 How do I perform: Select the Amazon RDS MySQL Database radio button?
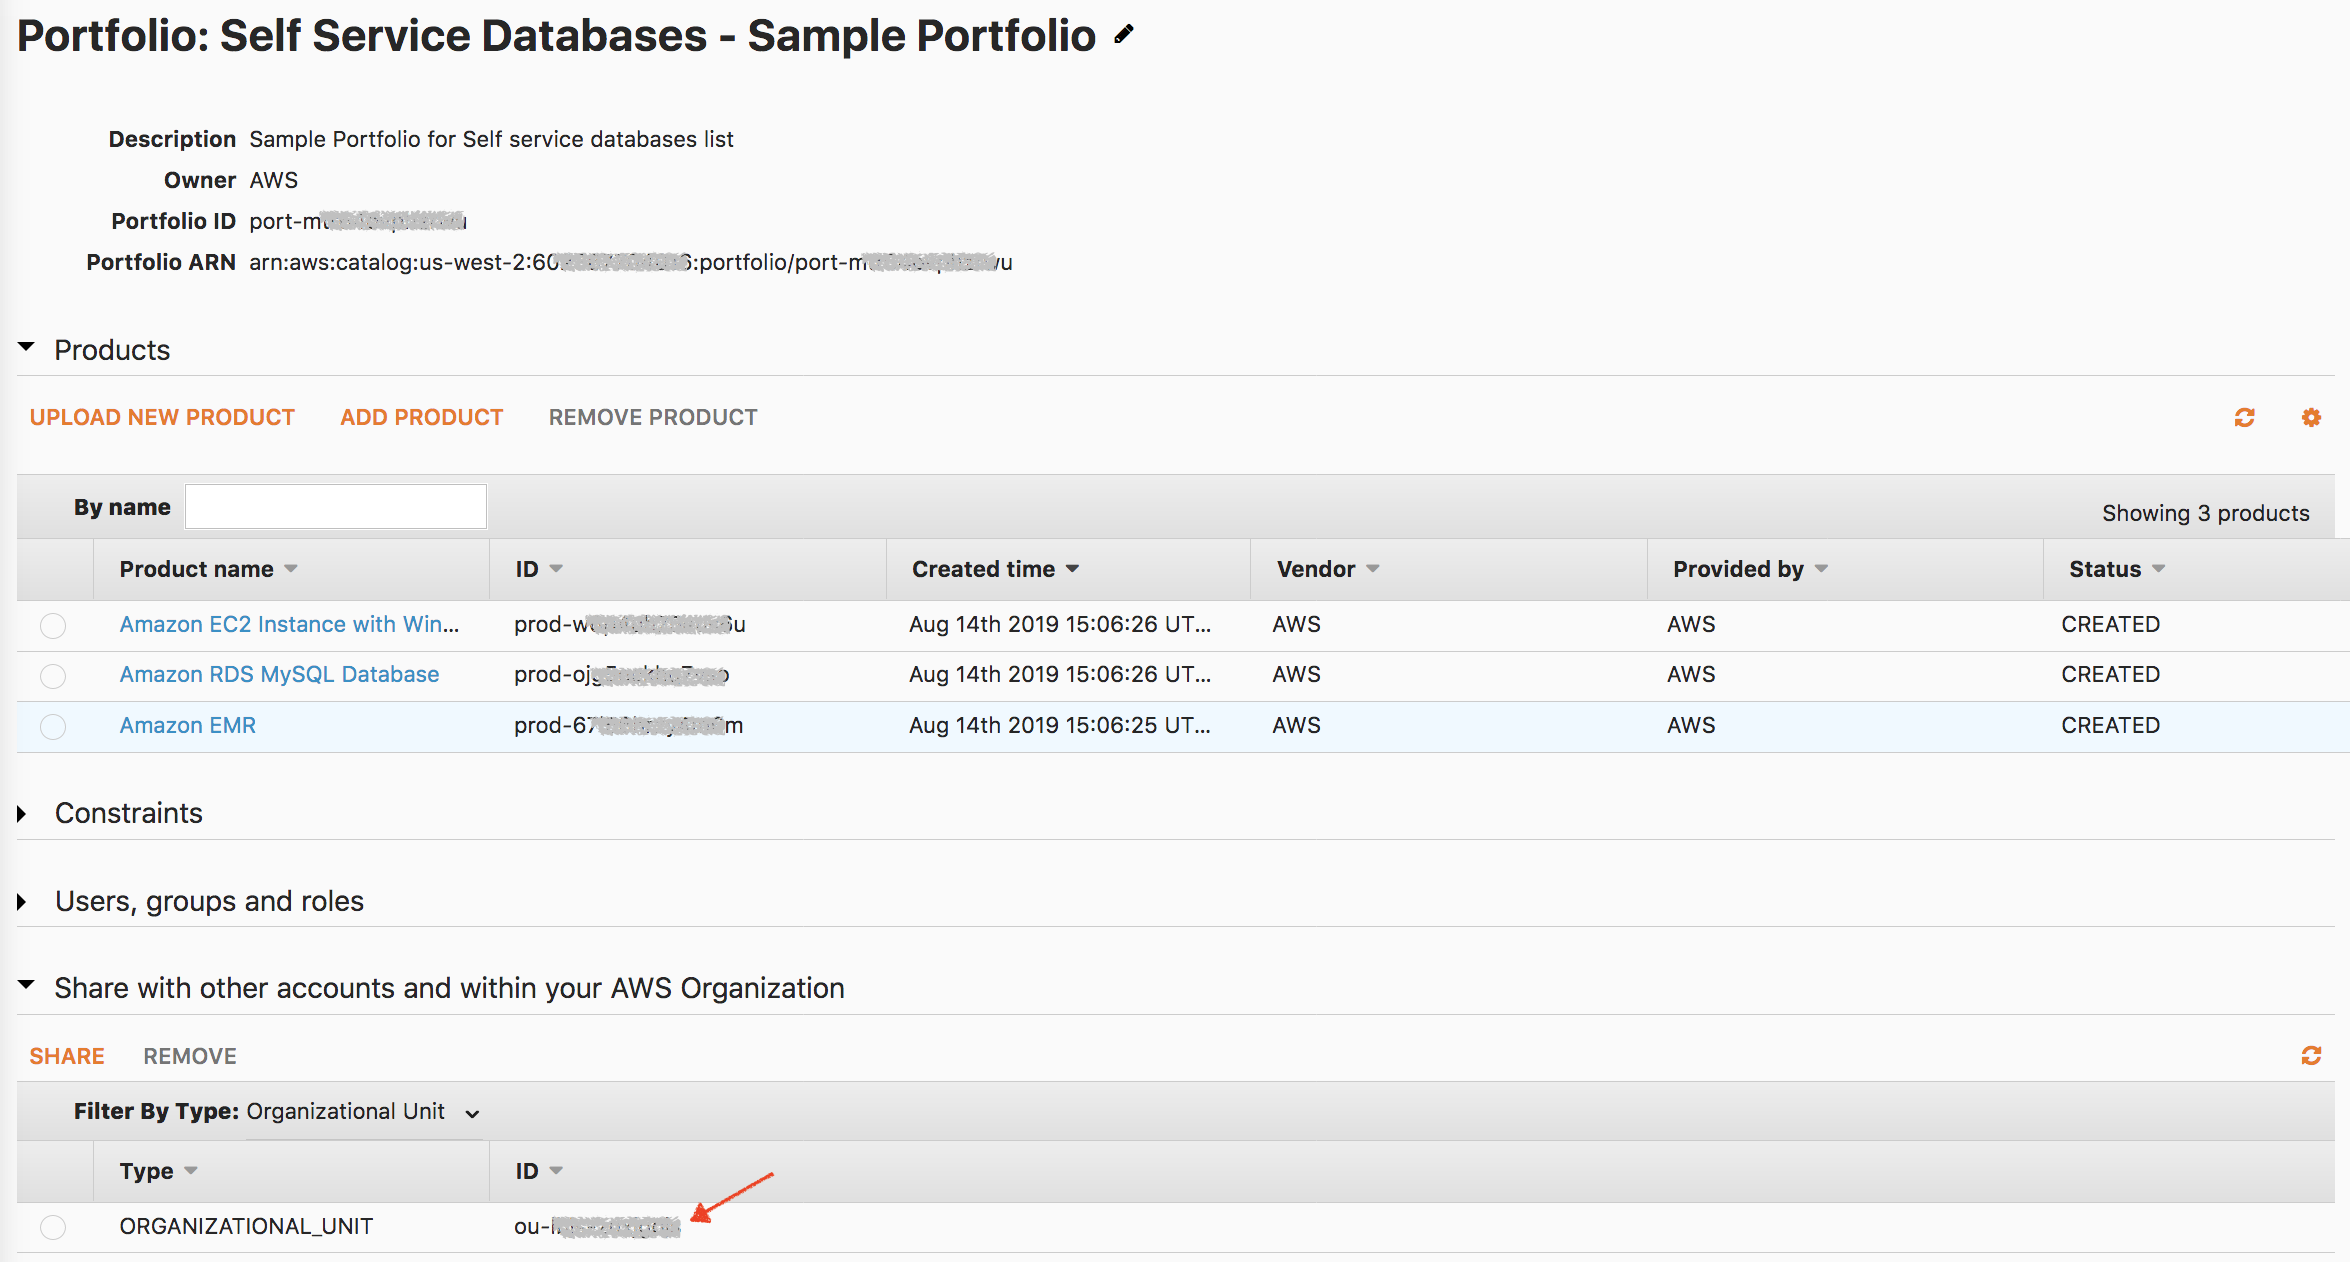[x=51, y=675]
